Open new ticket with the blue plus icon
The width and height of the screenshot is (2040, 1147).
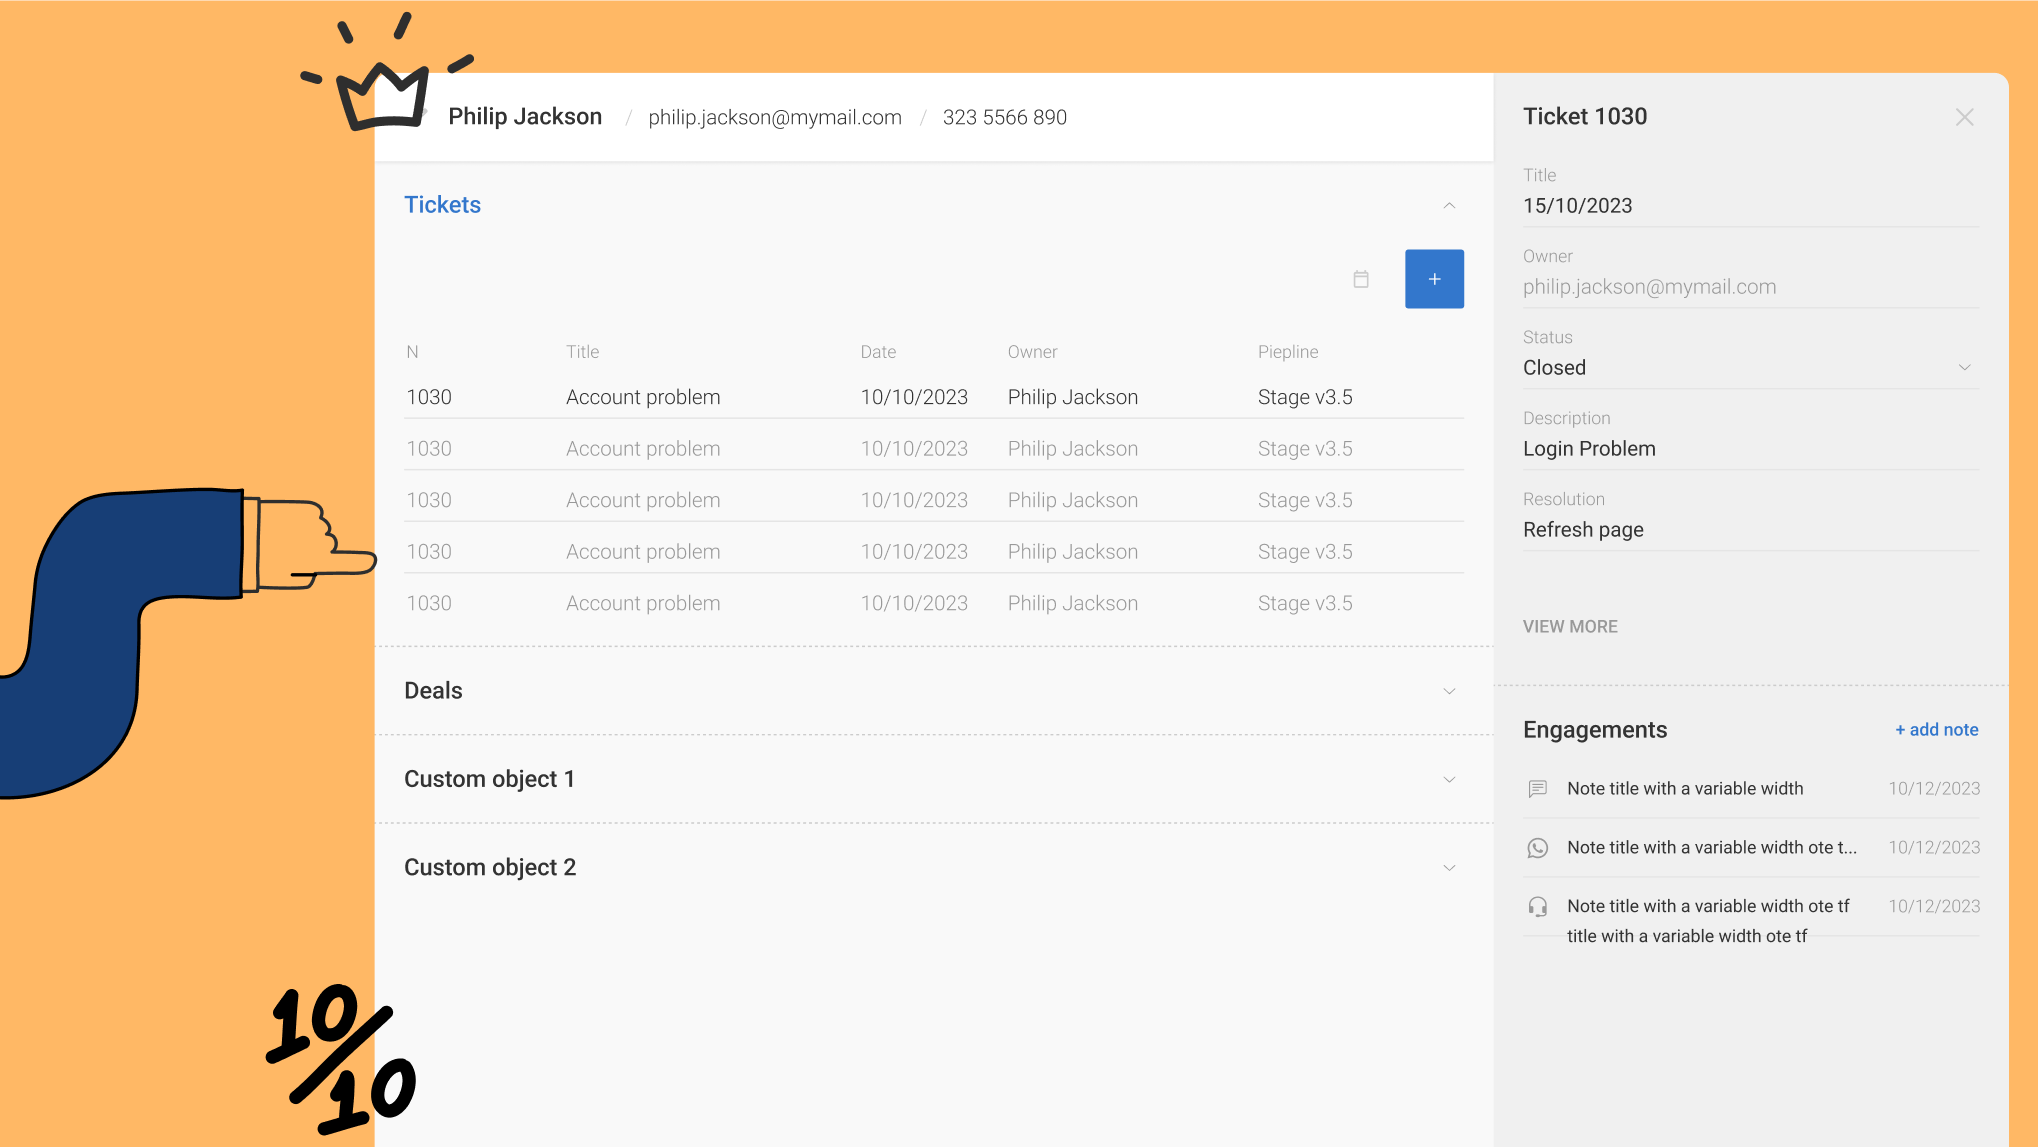[x=1434, y=279]
